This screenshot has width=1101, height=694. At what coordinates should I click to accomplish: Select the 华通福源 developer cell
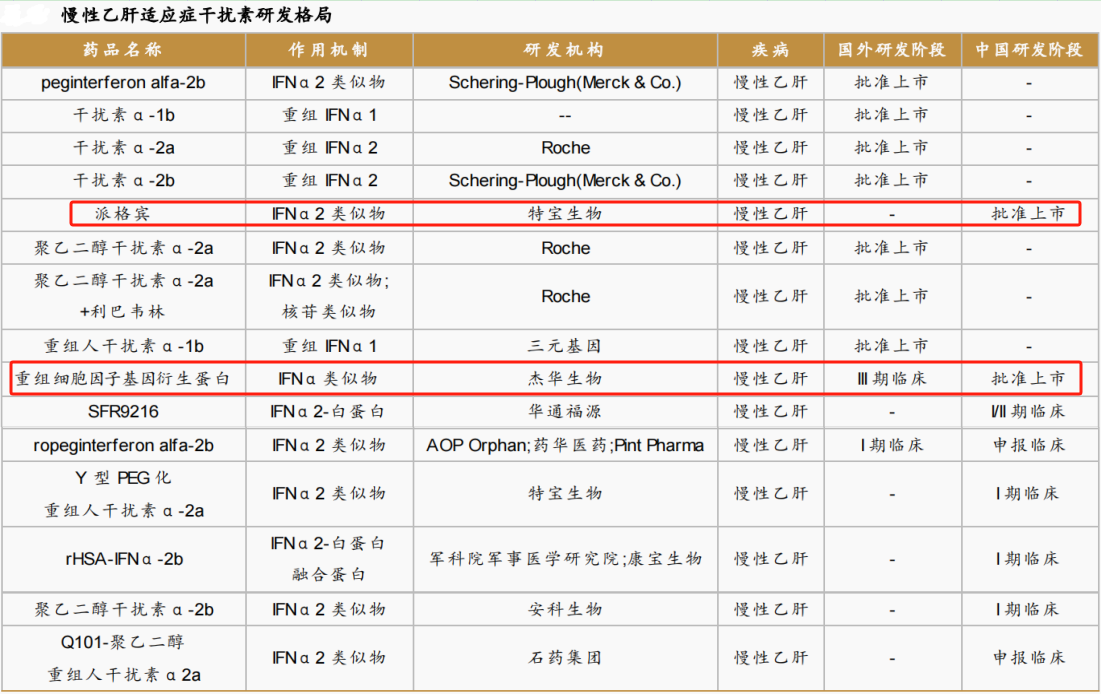[565, 412]
